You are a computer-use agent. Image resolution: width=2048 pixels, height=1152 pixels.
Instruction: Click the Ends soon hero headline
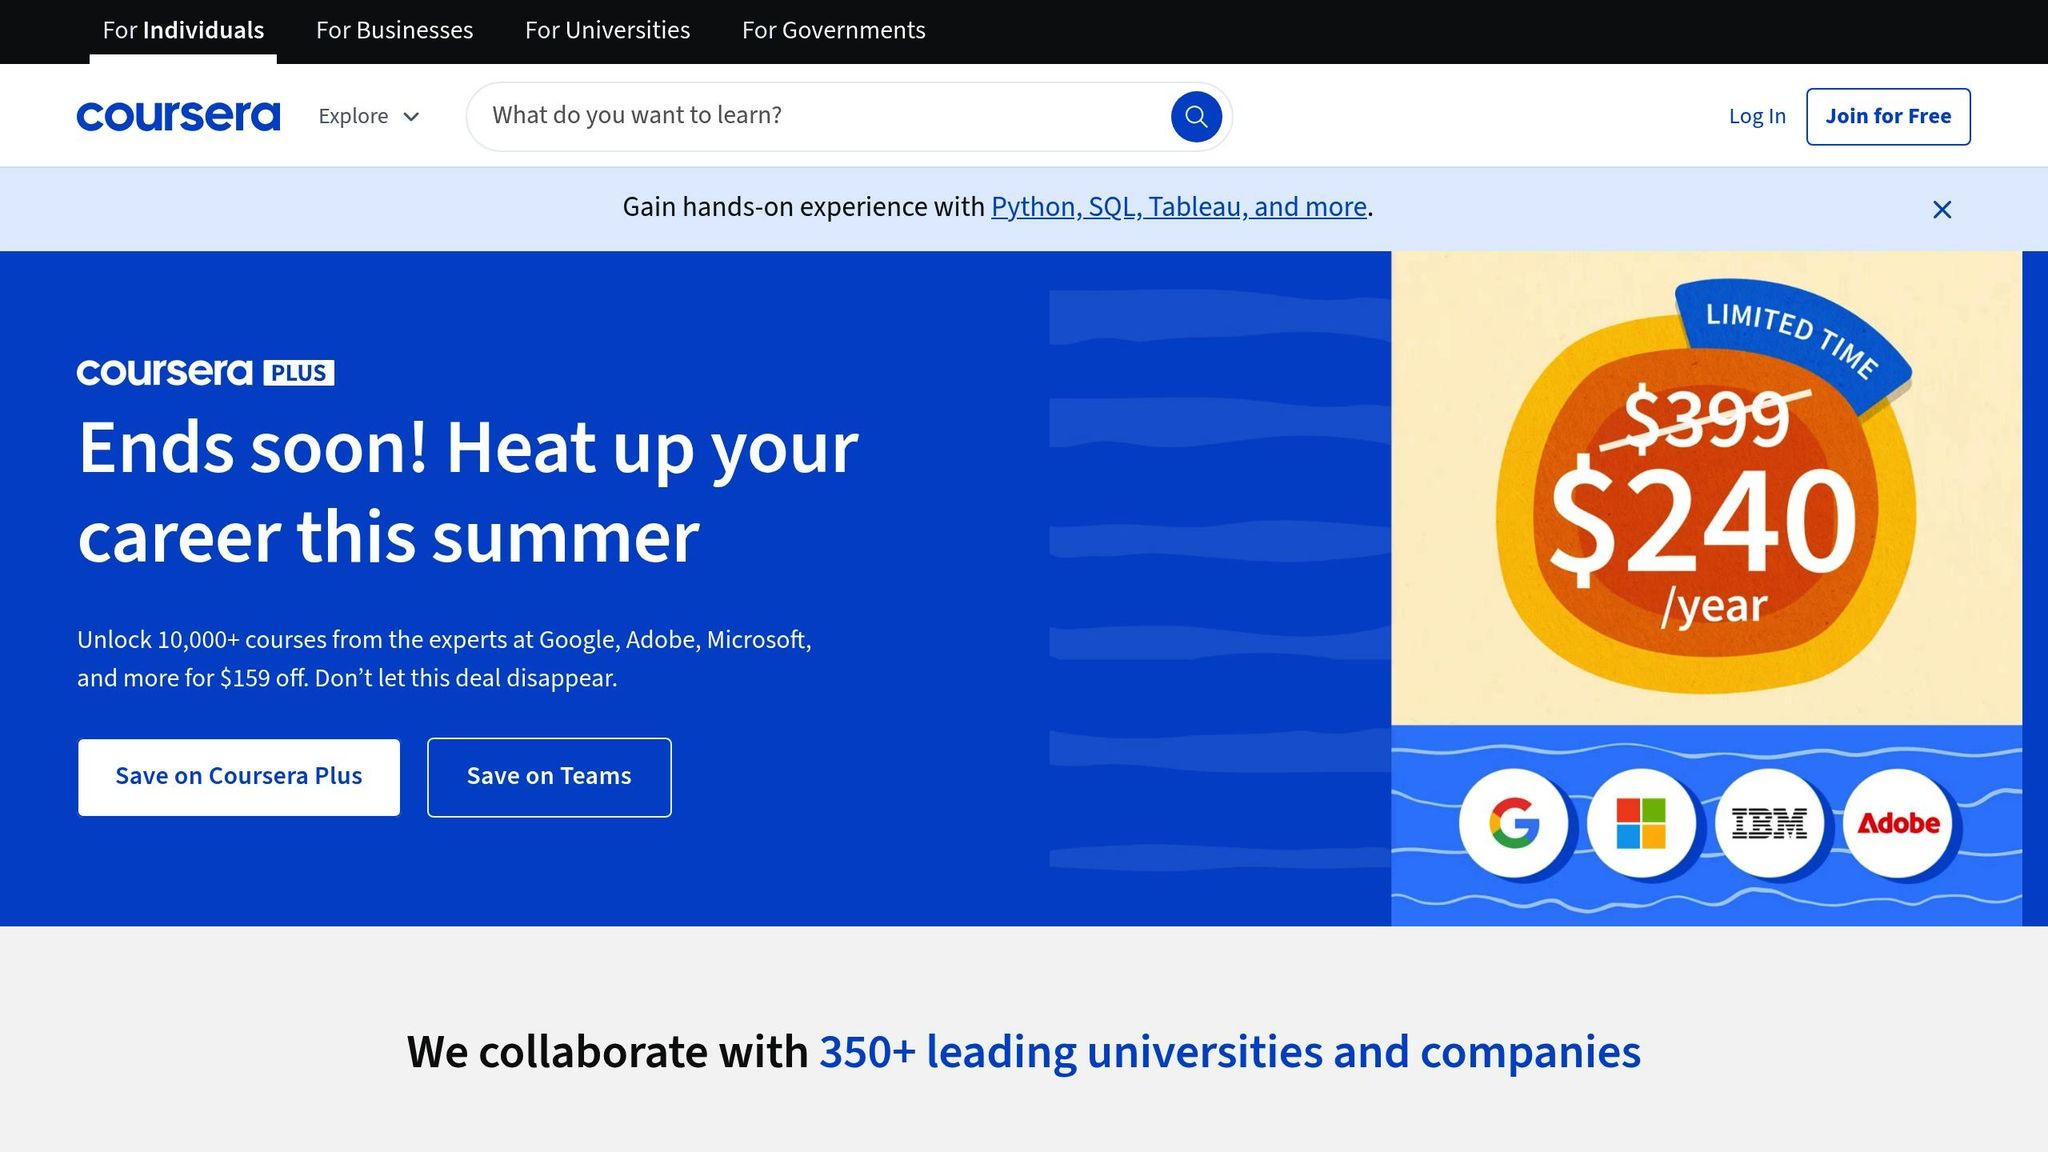[468, 491]
